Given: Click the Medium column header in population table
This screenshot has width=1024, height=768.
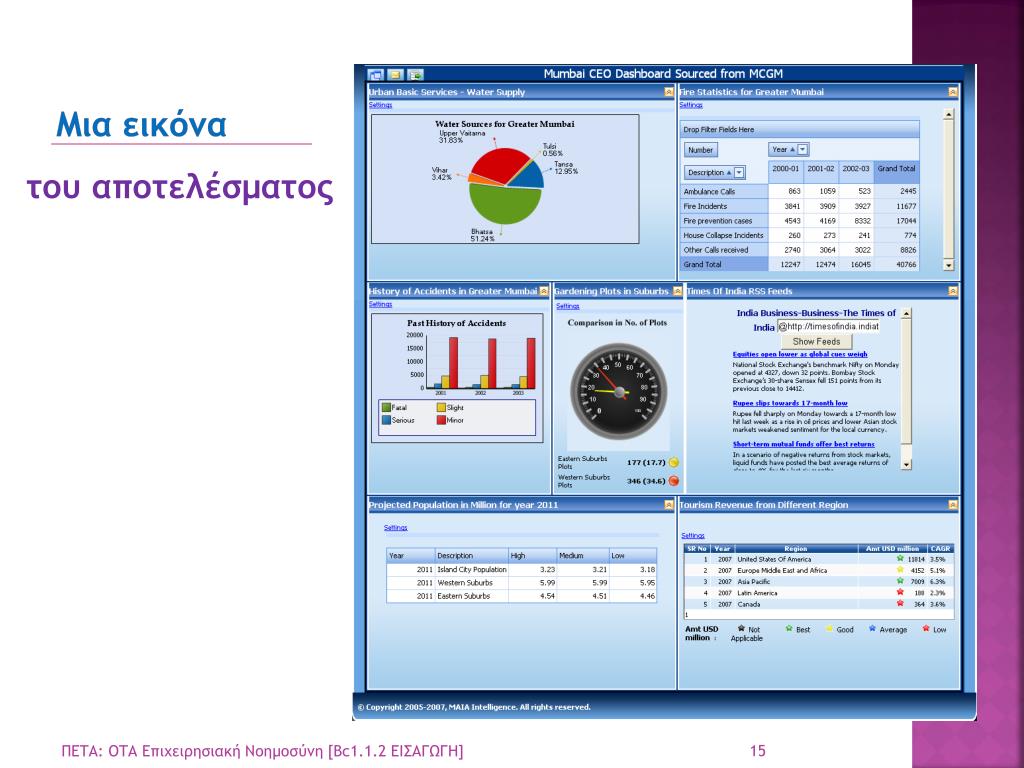Looking at the screenshot, I should point(583,556).
